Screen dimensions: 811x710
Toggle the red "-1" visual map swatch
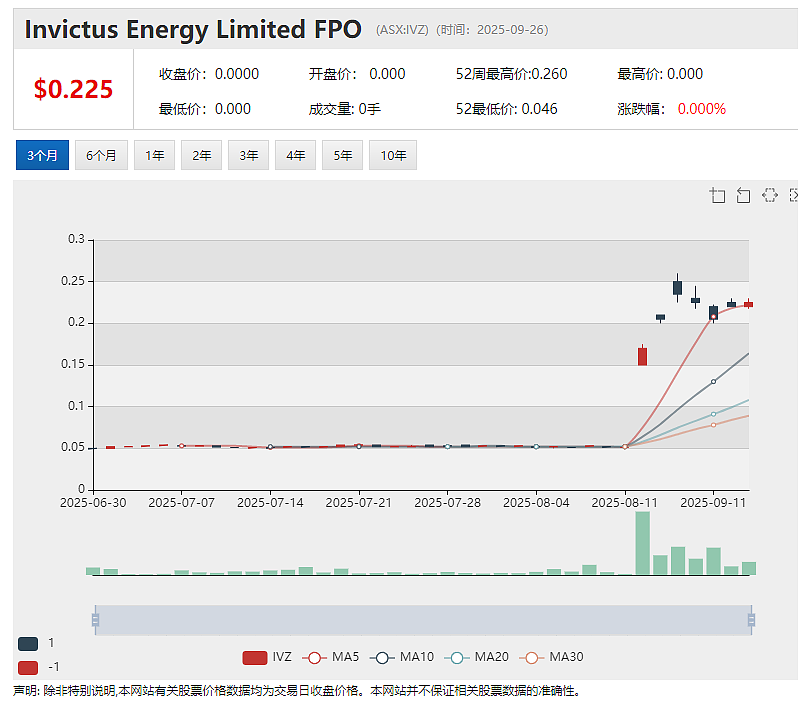(x=28, y=668)
